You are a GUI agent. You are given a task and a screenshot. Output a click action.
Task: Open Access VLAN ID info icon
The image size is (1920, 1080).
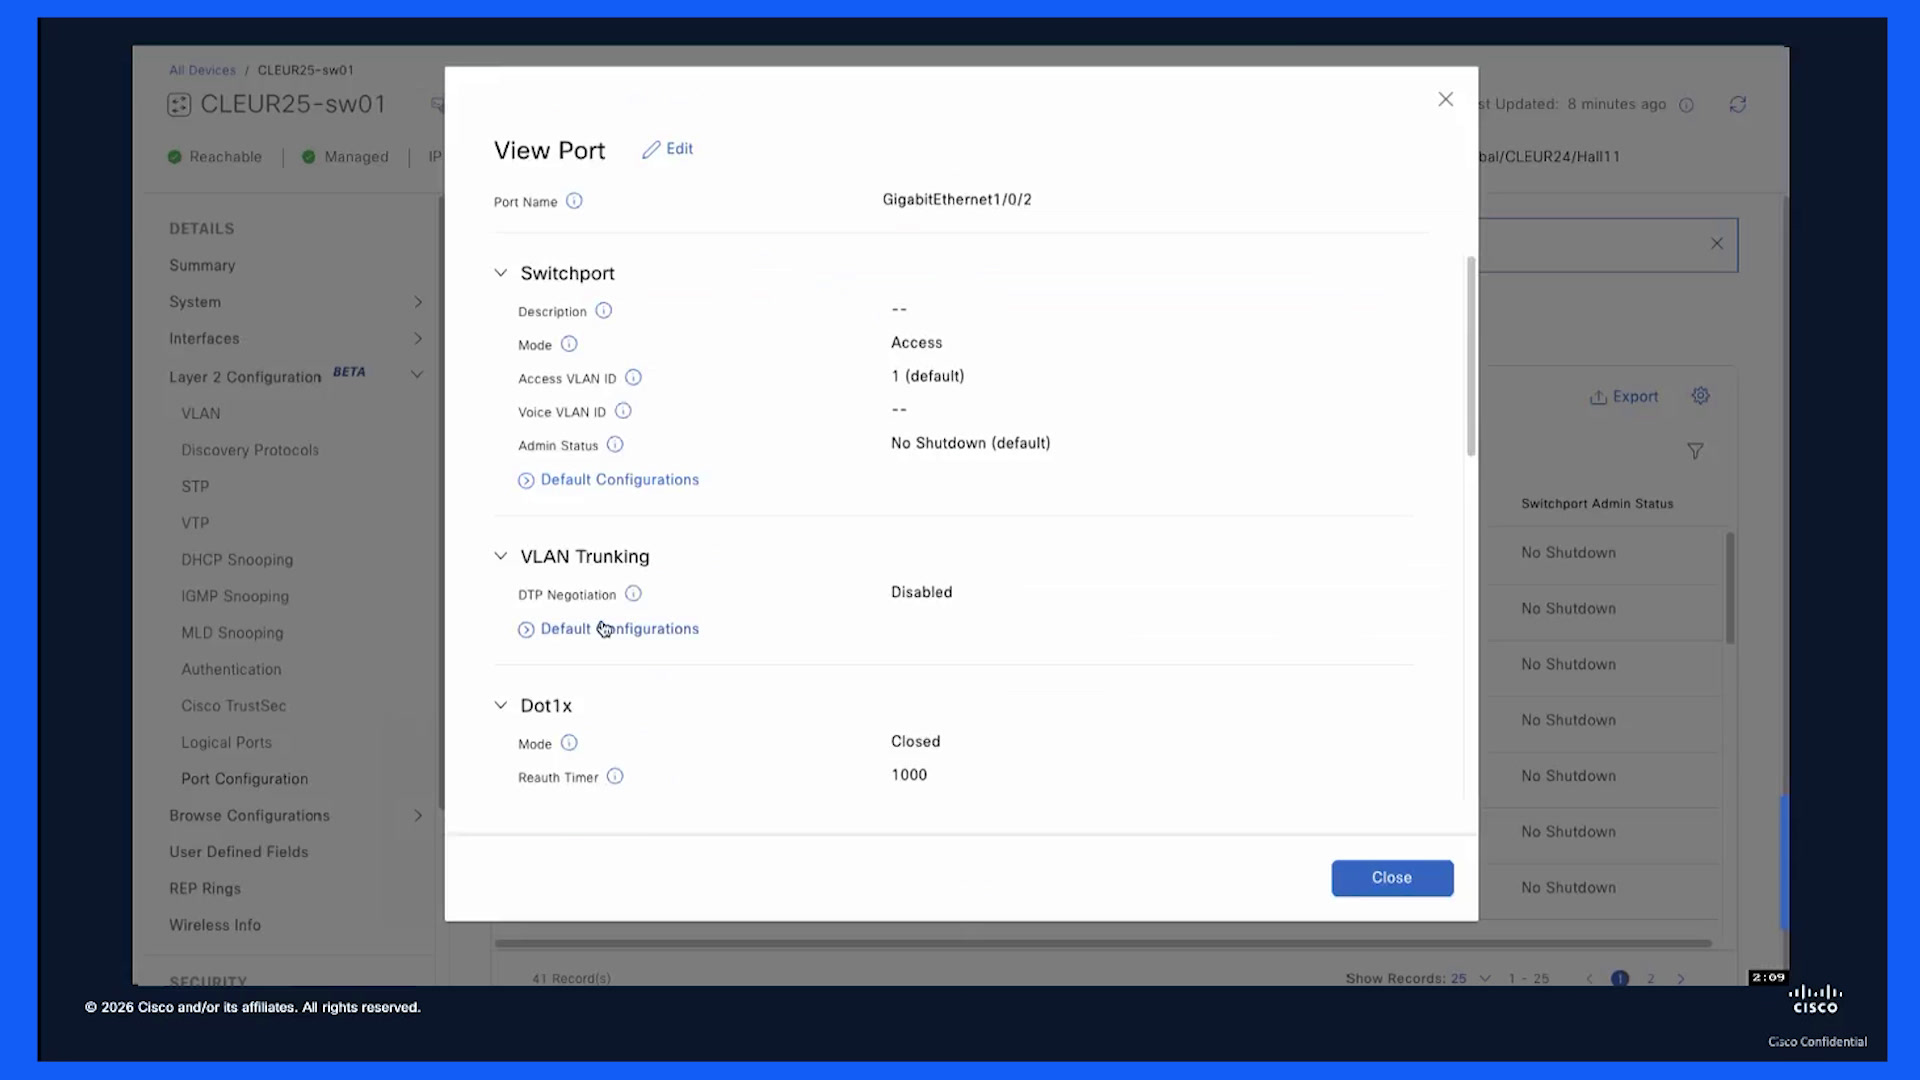[x=633, y=378]
